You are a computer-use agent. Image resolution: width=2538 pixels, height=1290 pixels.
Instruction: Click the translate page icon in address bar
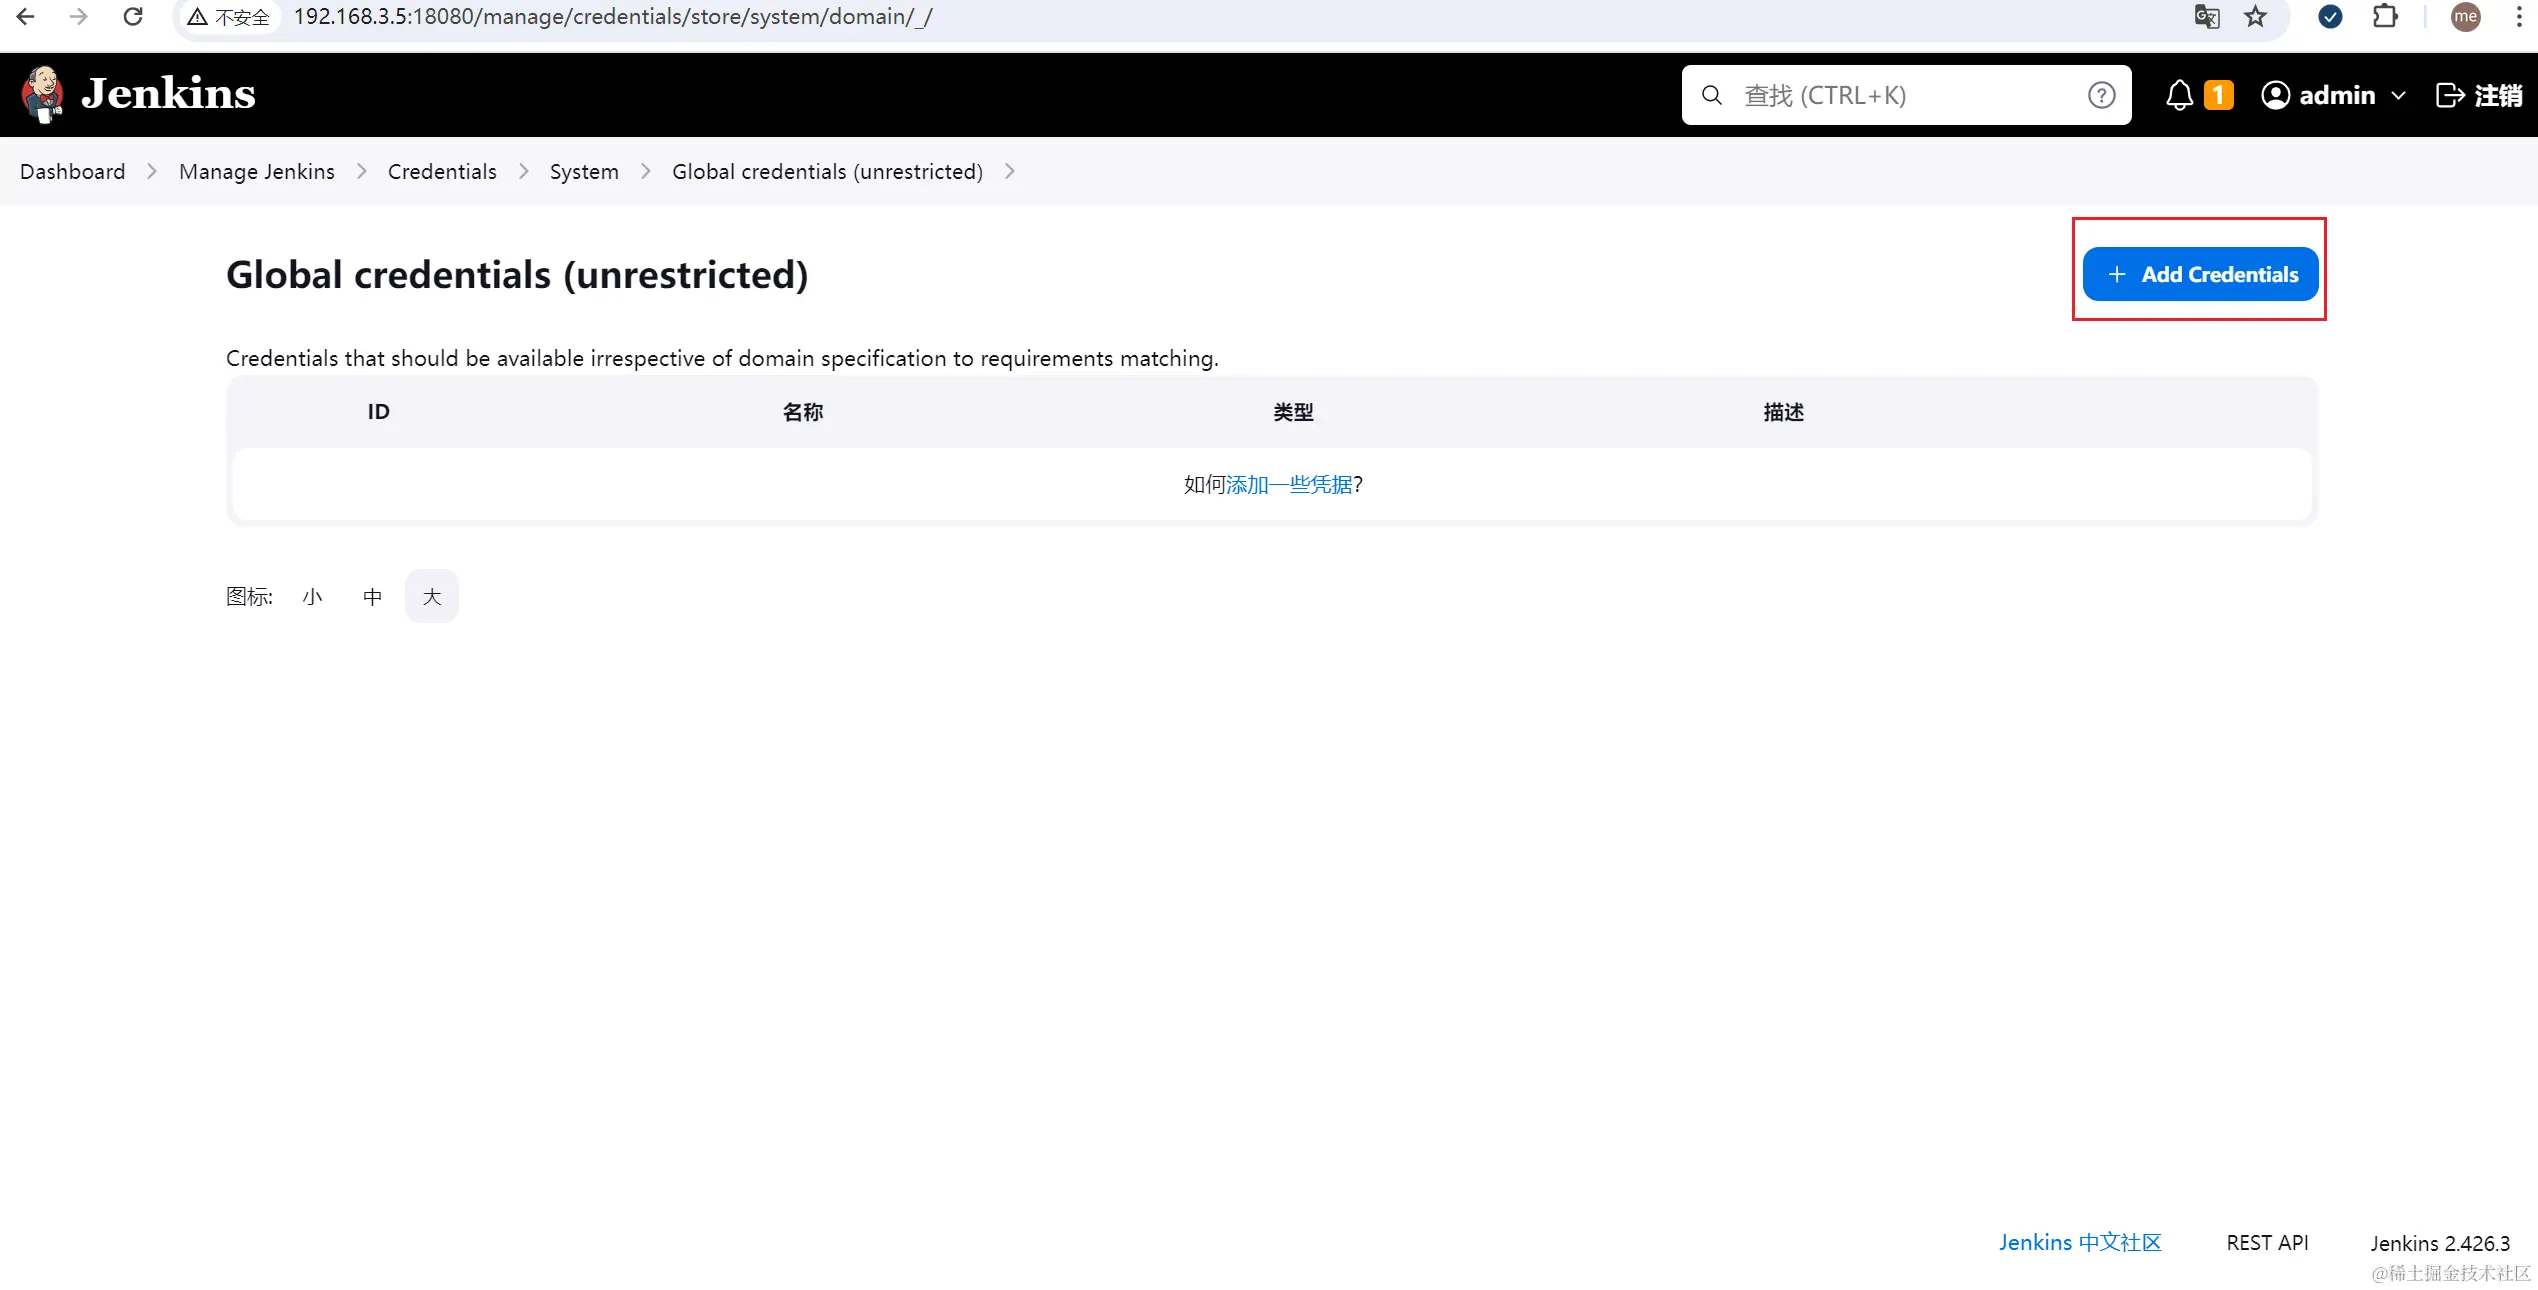tap(2206, 17)
